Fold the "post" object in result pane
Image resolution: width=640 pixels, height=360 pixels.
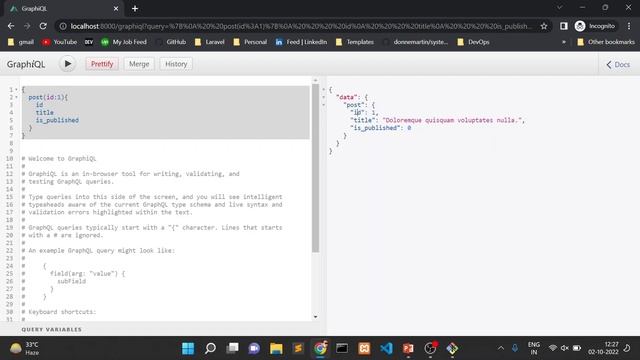(x=324, y=105)
